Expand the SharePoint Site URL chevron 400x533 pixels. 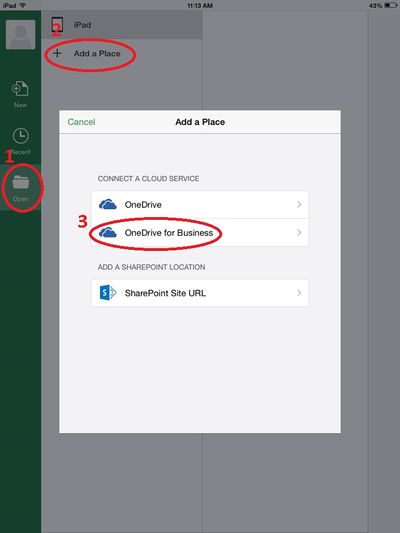tap(299, 293)
